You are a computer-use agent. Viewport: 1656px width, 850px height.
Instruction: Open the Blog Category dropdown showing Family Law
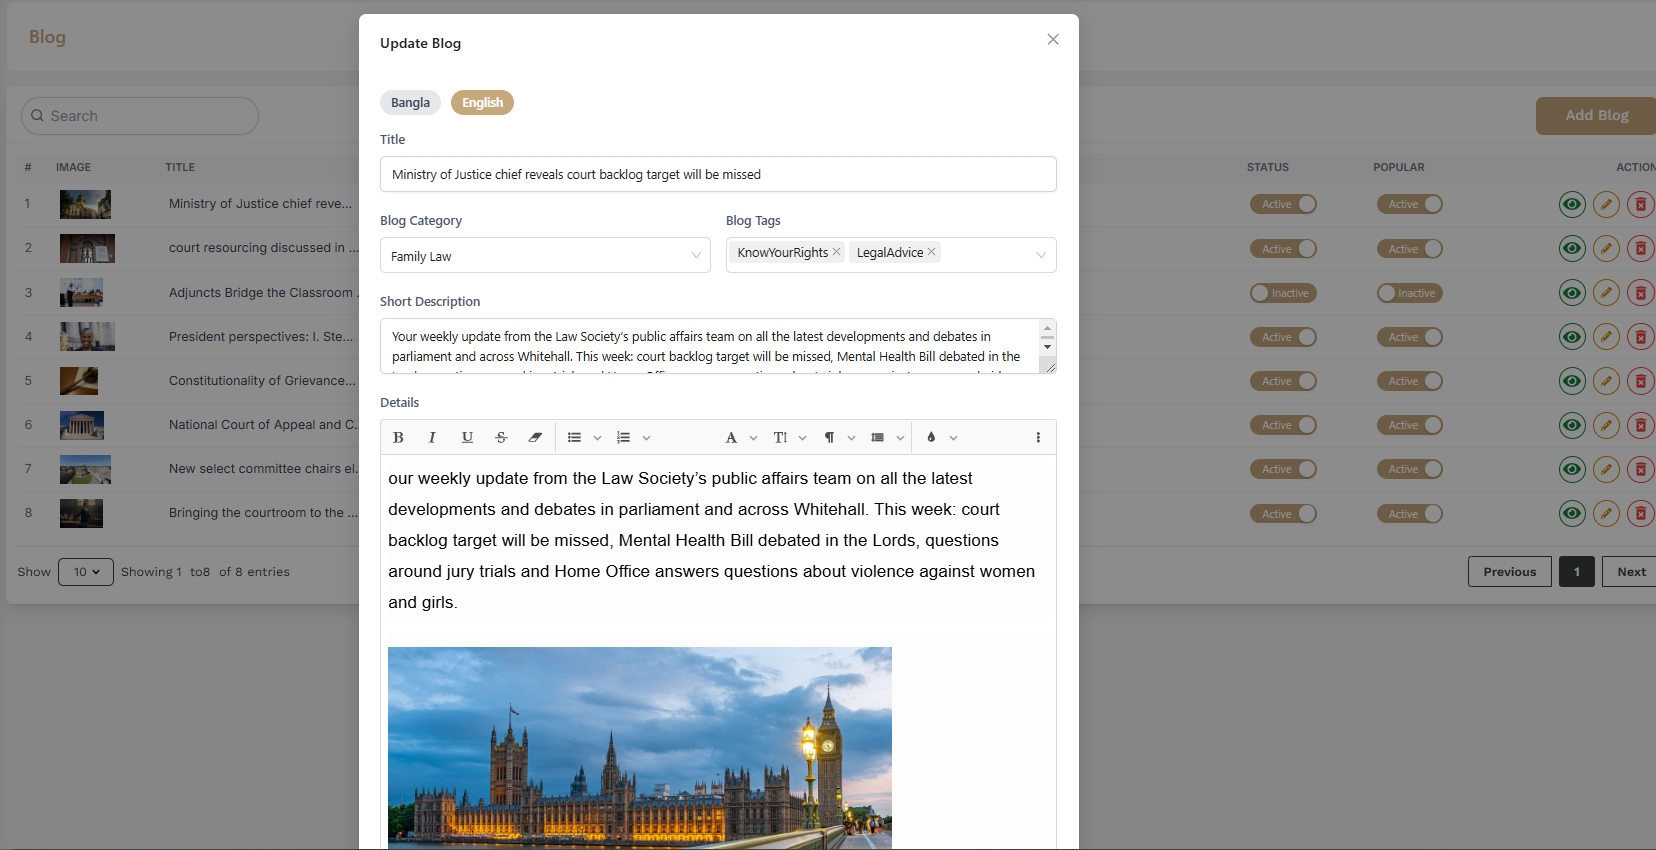[545, 256]
